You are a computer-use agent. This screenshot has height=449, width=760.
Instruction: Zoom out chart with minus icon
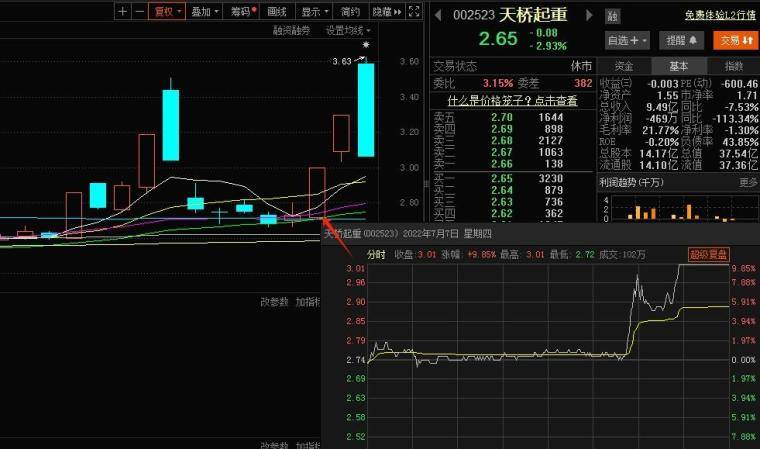click(140, 11)
